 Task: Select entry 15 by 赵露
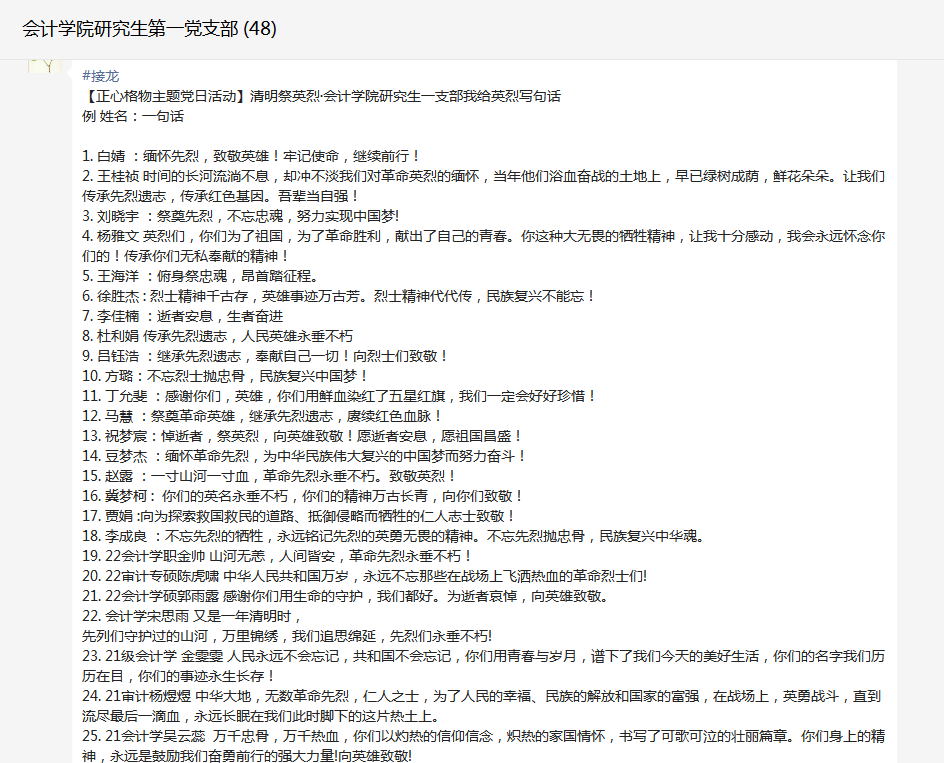(x=269, y=476)
